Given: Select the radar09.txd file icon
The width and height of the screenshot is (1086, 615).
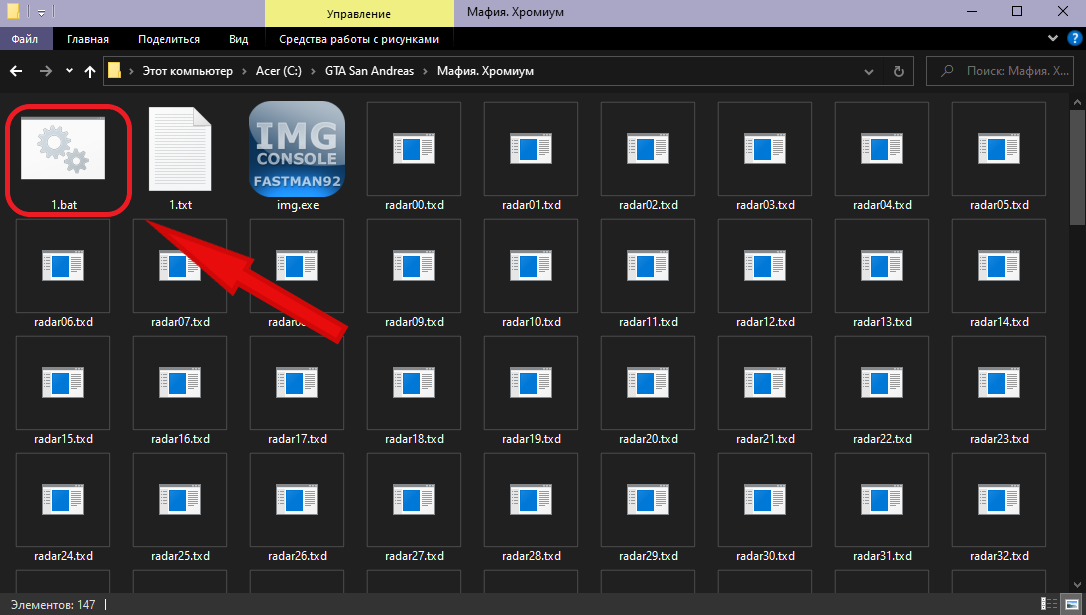Looking at the screenshot, I should [414, 265].
